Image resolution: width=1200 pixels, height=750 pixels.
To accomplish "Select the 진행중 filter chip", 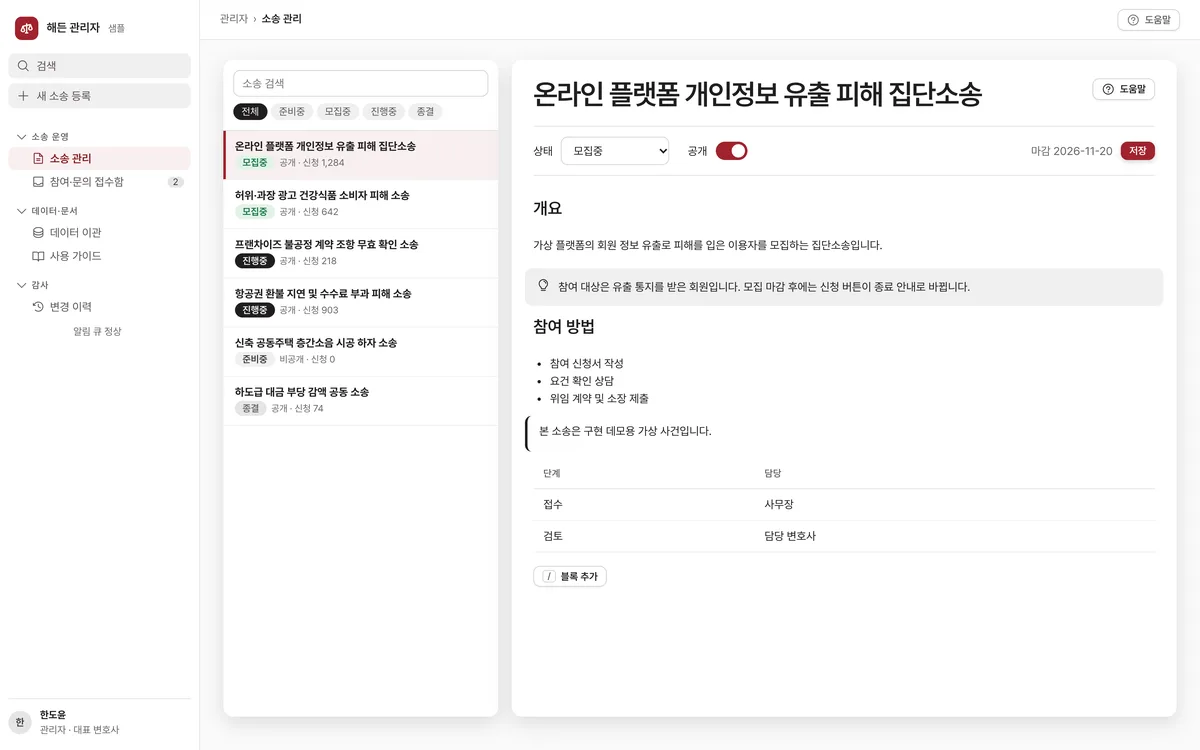I will (x=384, y=112).
